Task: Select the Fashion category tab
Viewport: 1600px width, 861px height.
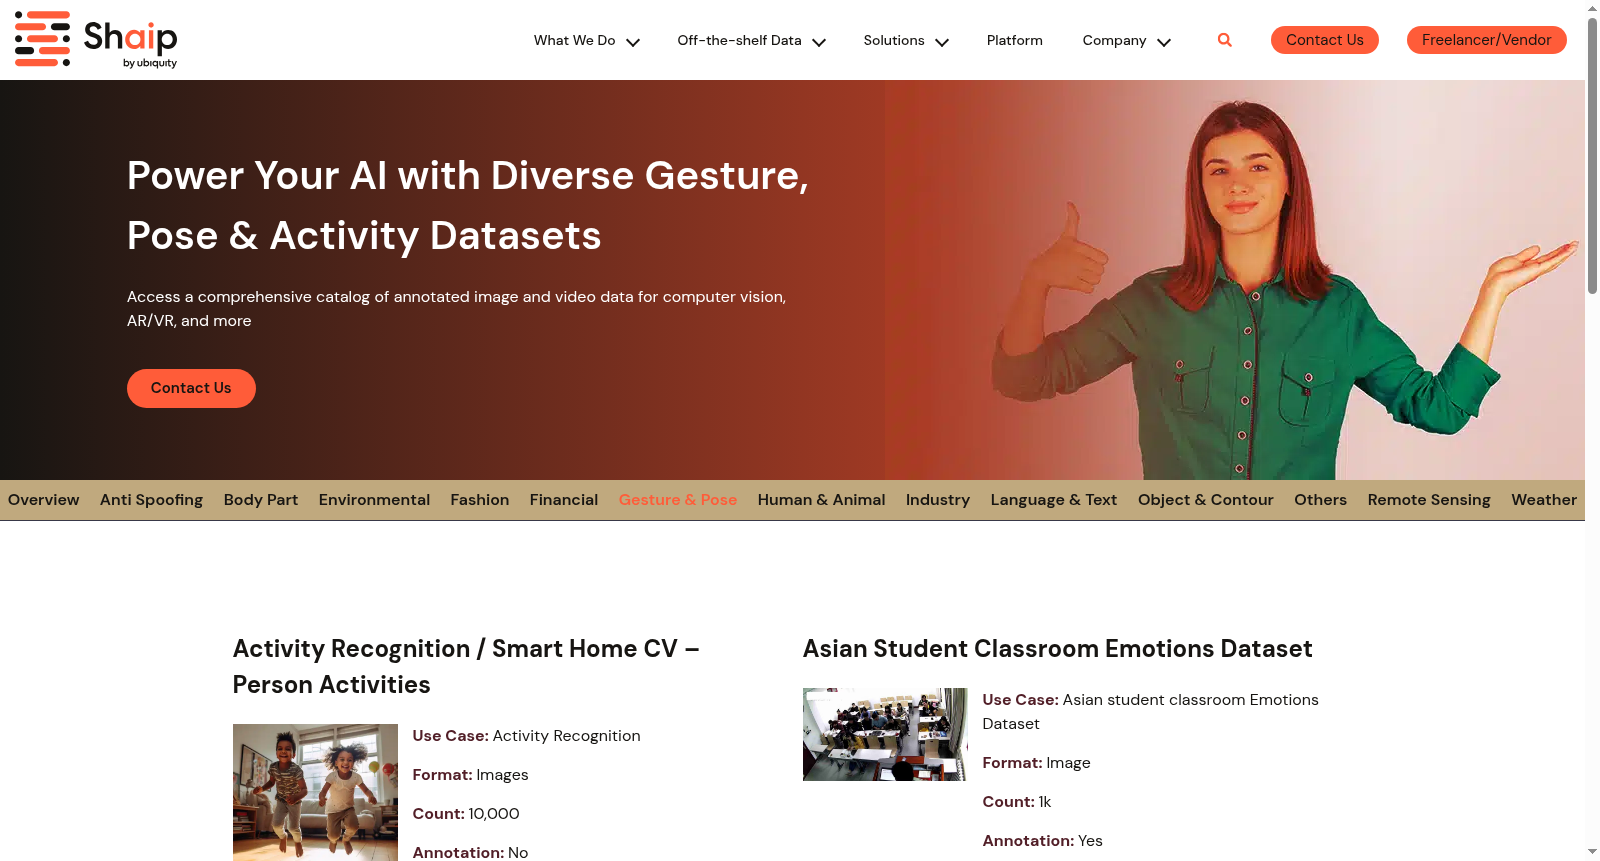Action: click(x=480, y=500)
